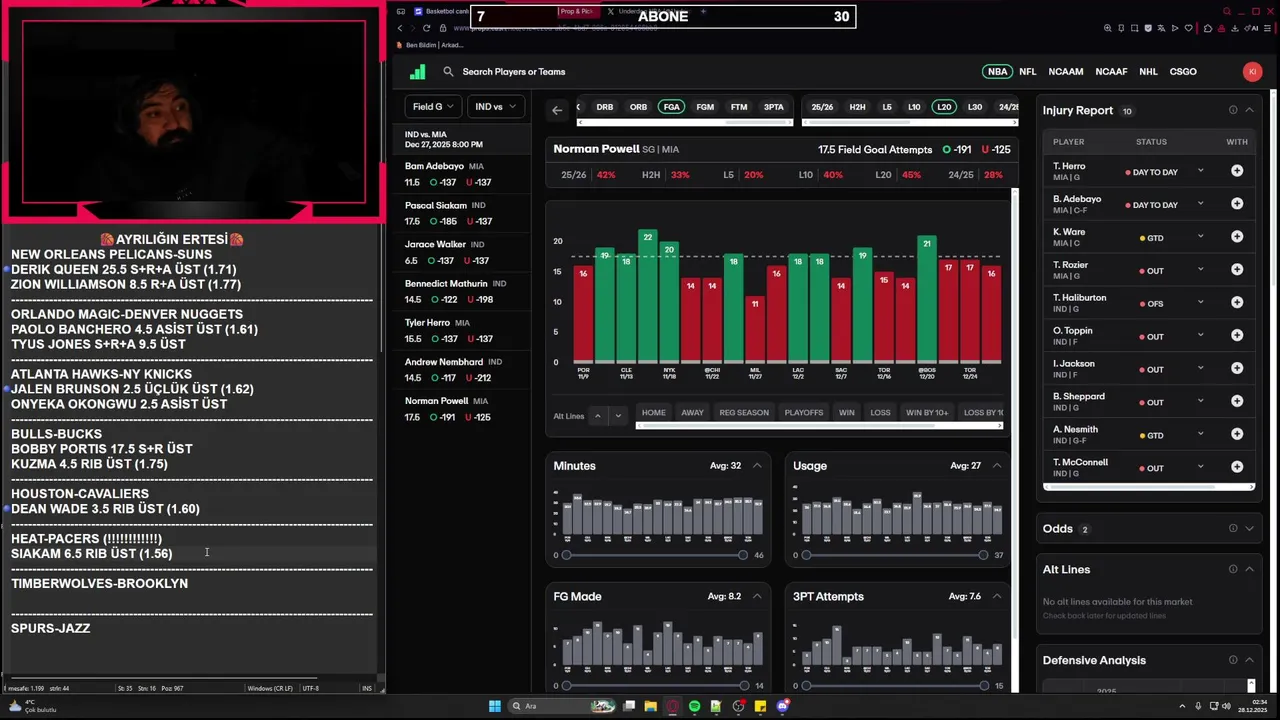1280x720 pixels.
Task: Toggle the FGM stat pill
Action: 705,107
